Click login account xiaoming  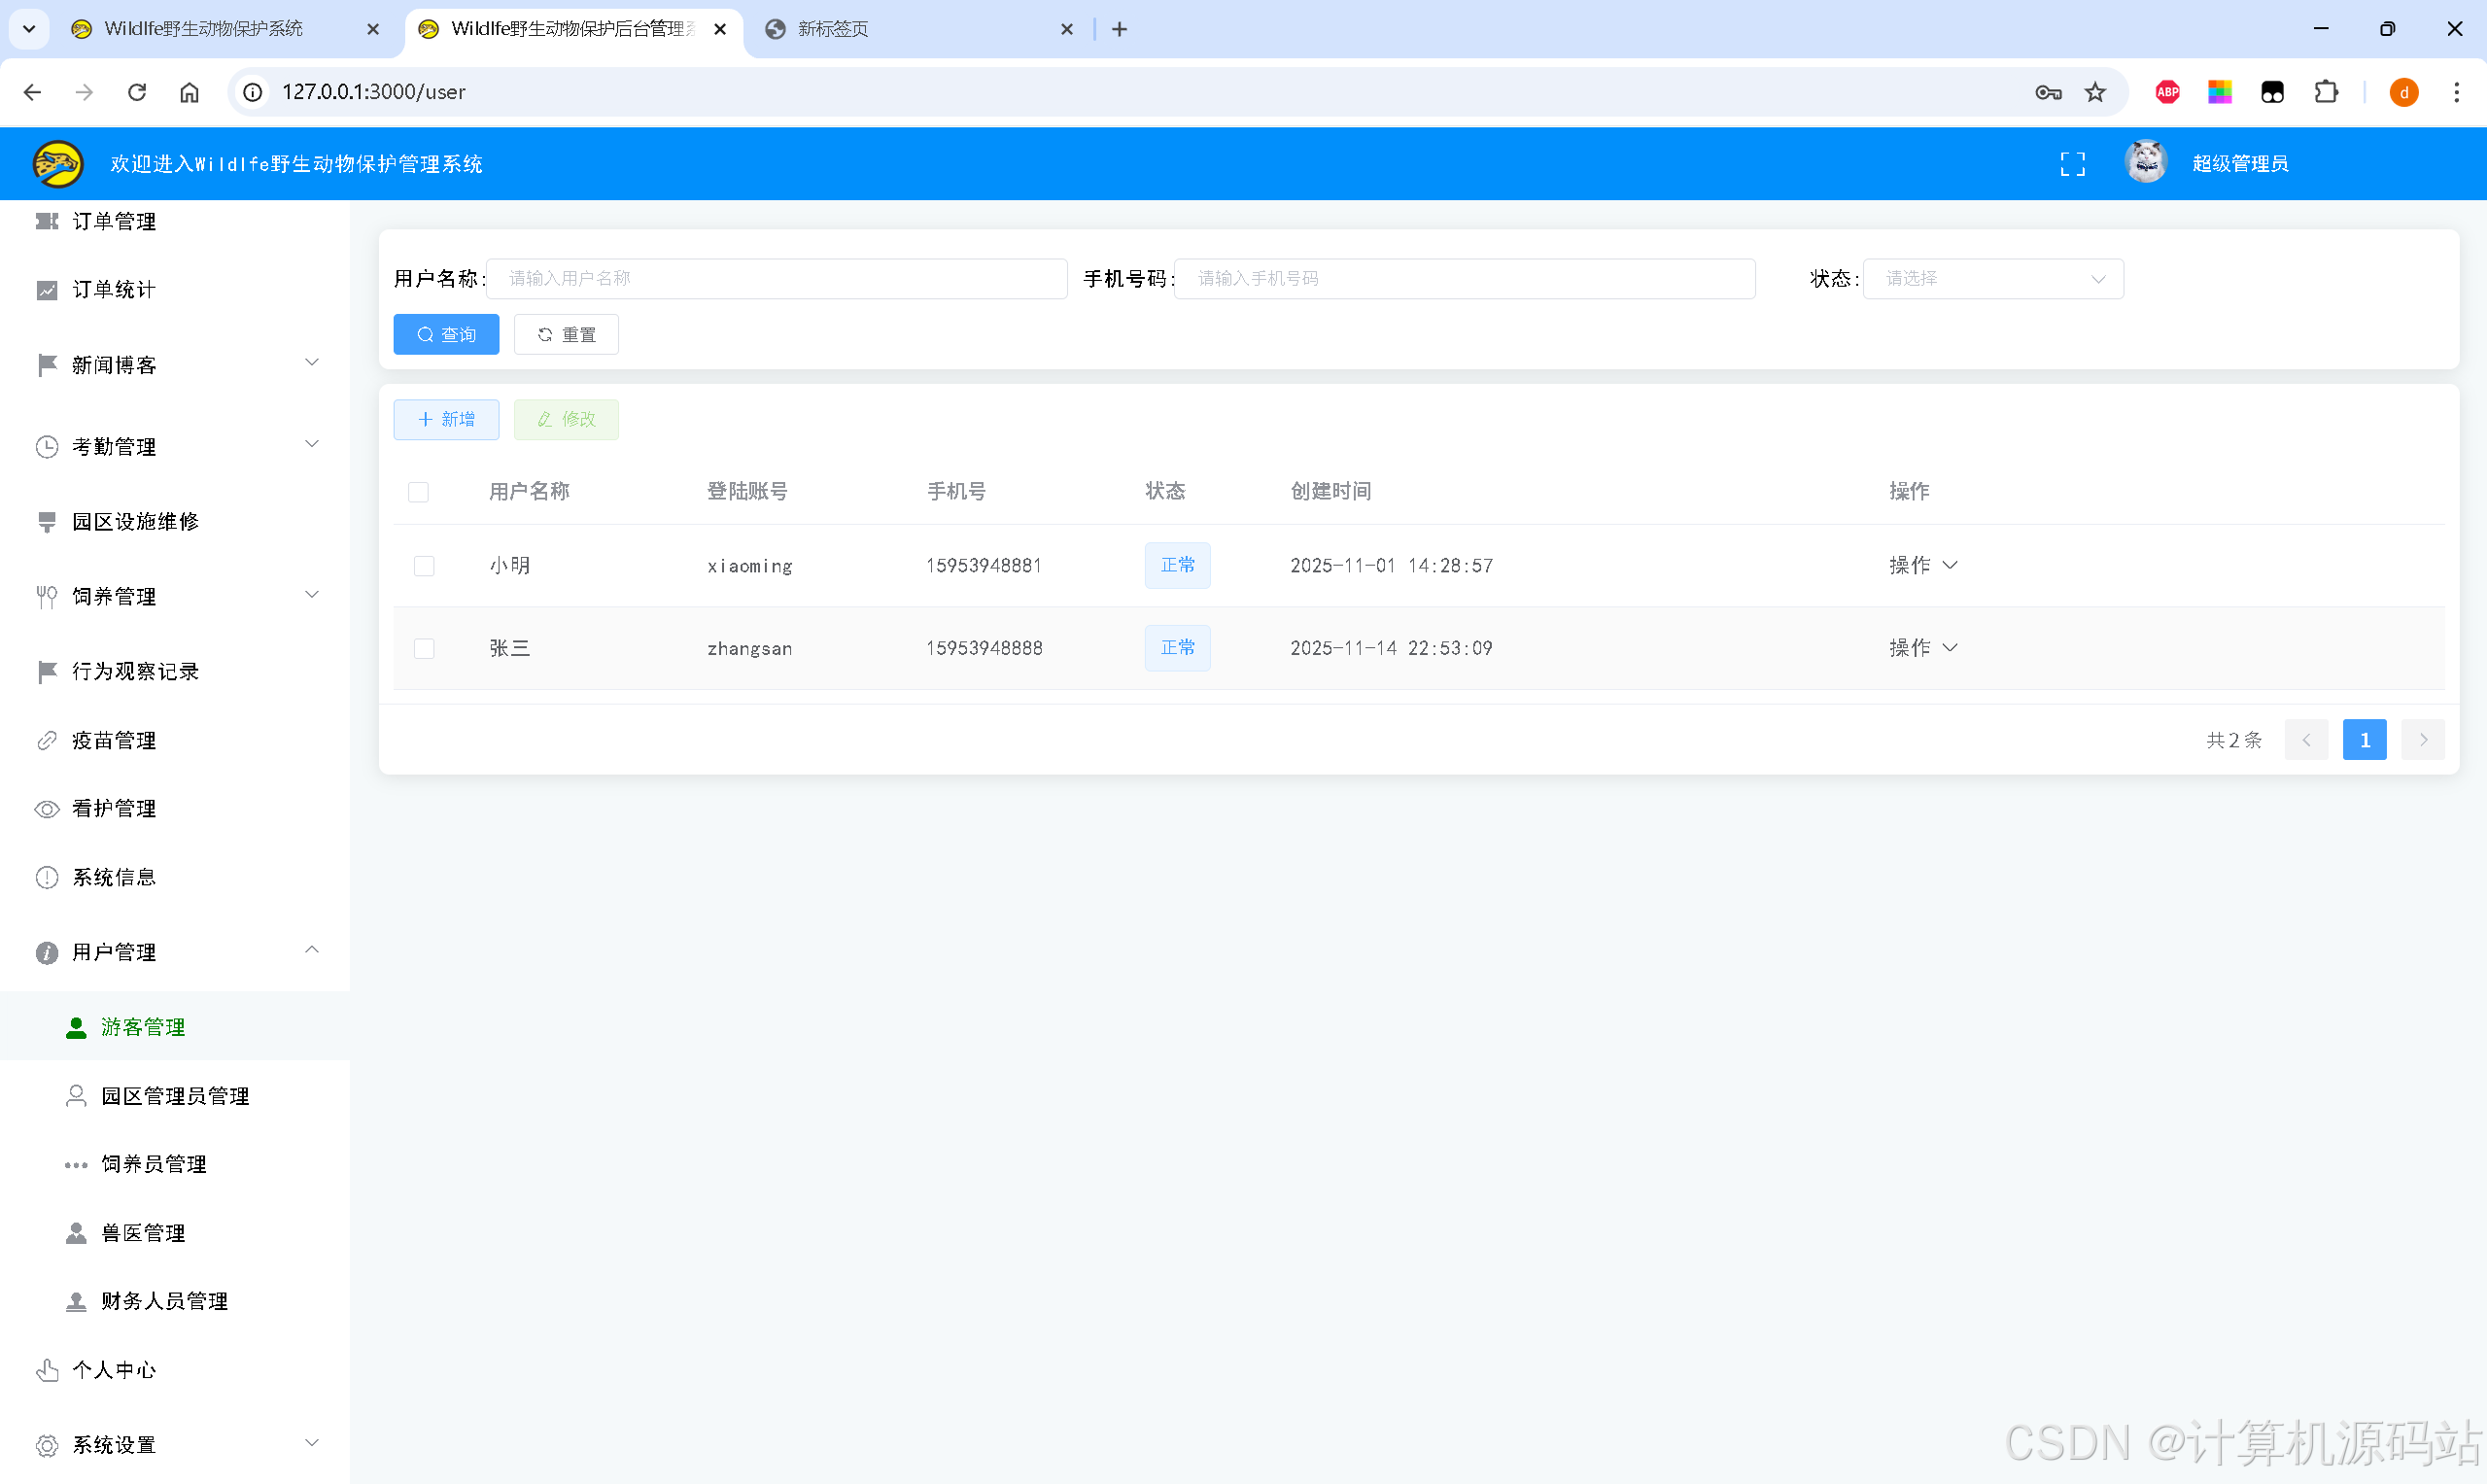pyautogui.click(x=750, y=566)
